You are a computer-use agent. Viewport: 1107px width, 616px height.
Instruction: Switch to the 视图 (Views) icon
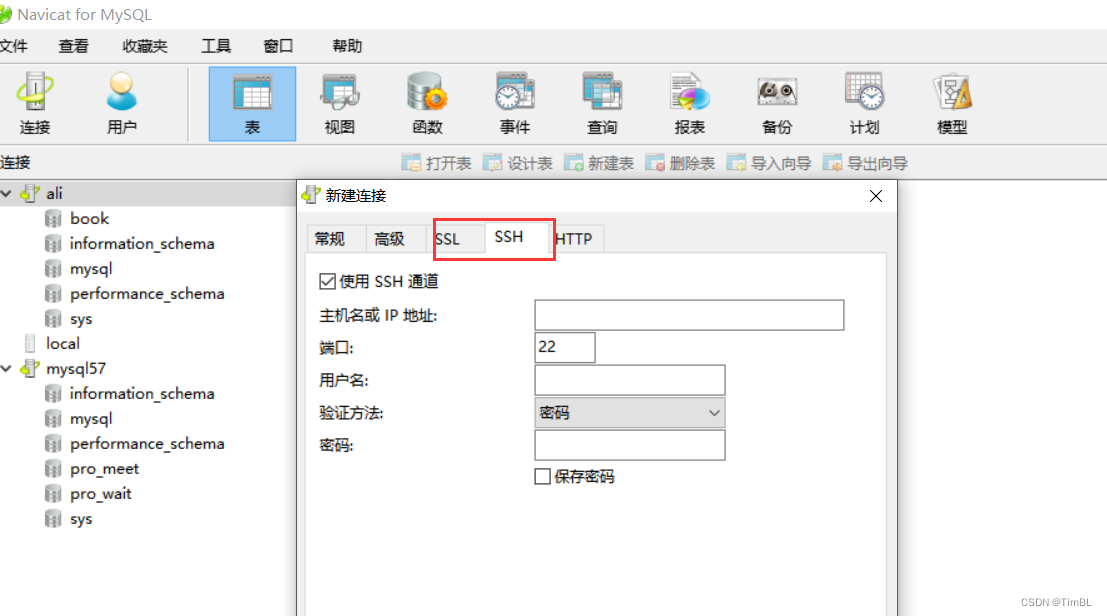[x=340, y=100]
